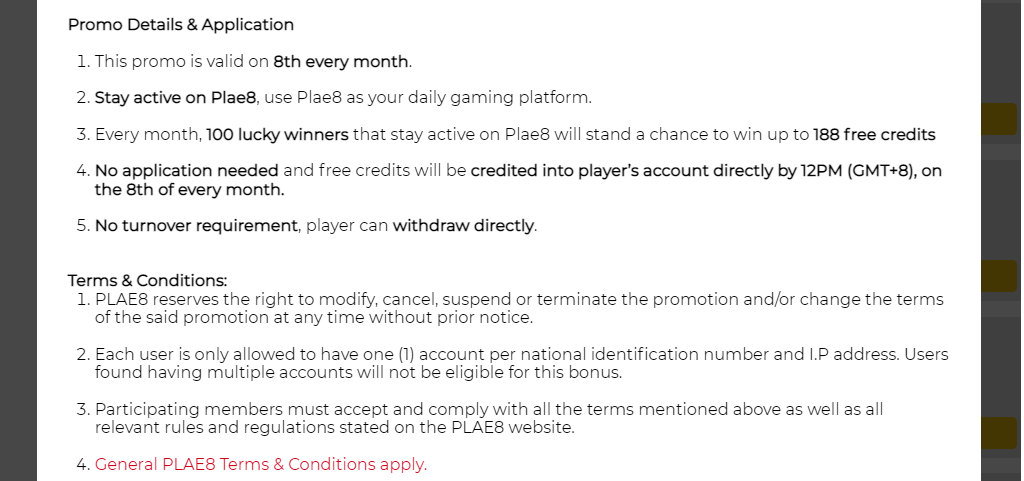Click the "Terms & Conditions:" heading
Image resolution: width=1024 pixels, height=481 pixels.
(147, 281)
